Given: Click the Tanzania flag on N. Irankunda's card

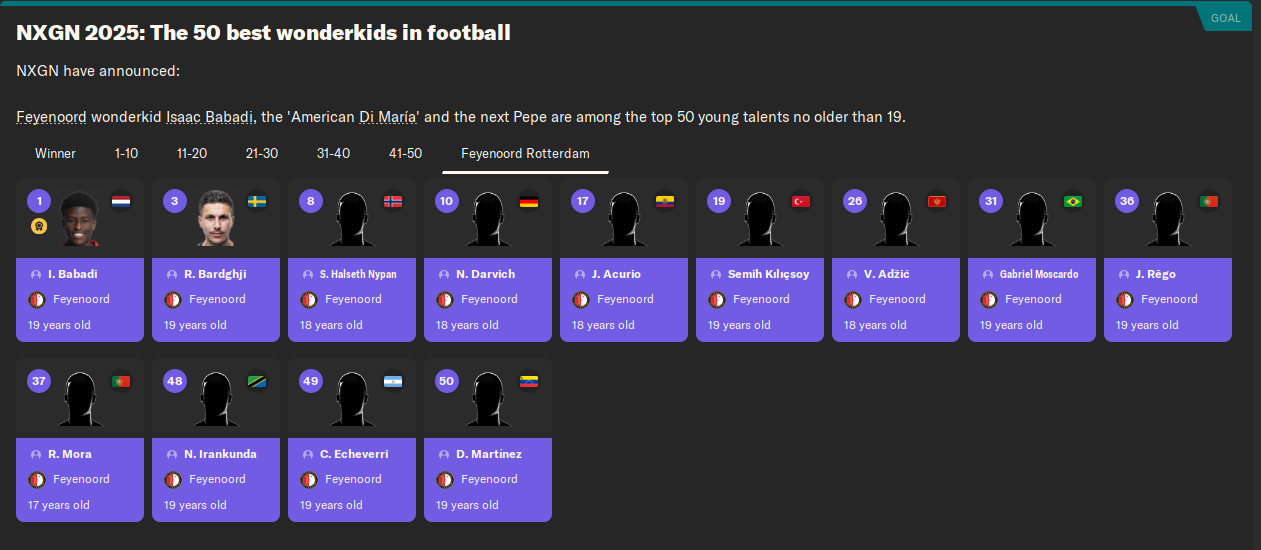Looking at the screenshot, I should click(257, 381).
